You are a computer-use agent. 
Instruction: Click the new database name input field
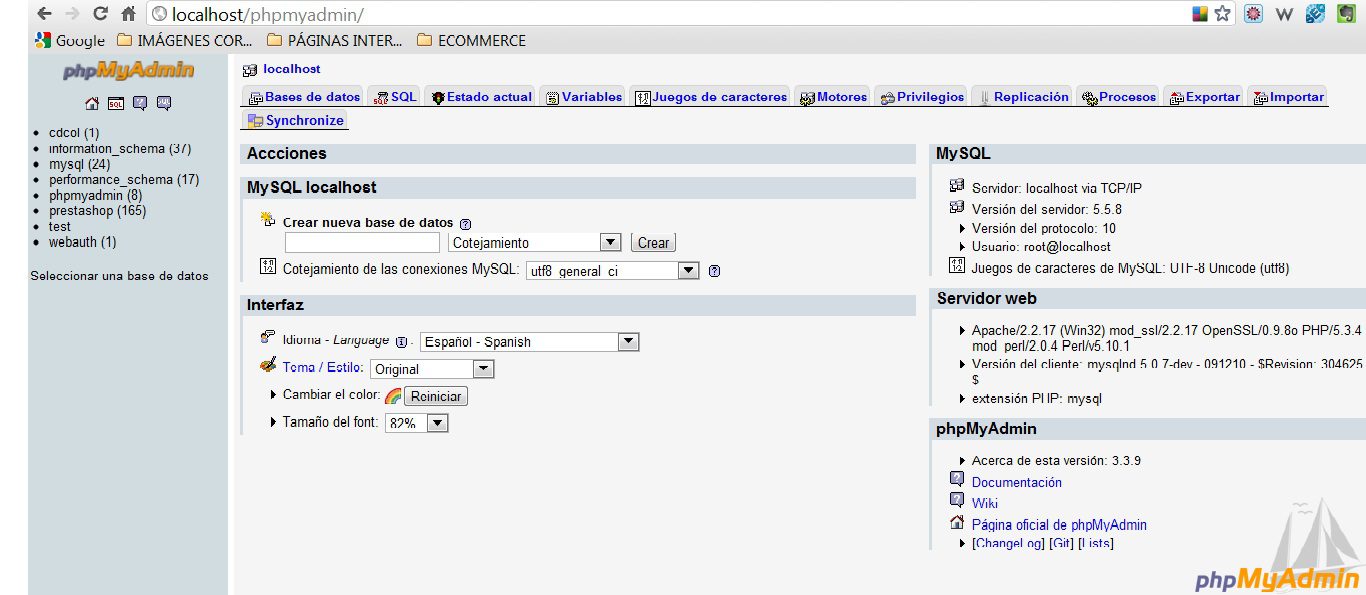(362, 242)
